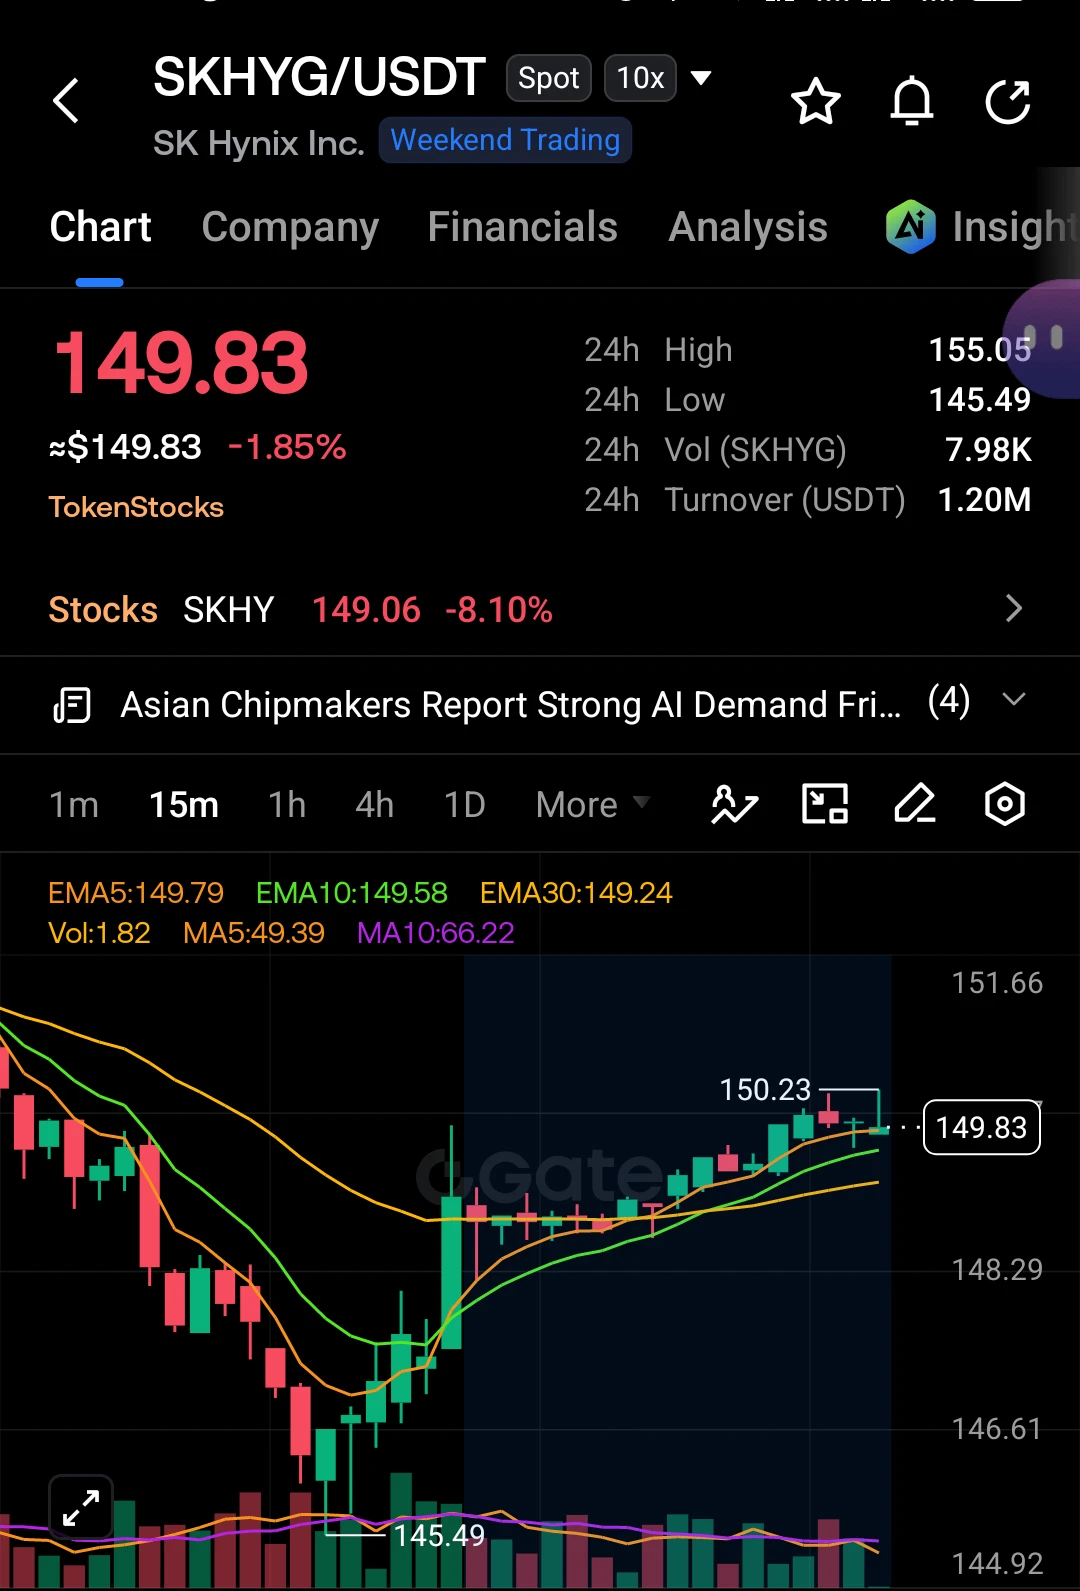
Task: Tap the back arrow icon
Action: point(66,101)
